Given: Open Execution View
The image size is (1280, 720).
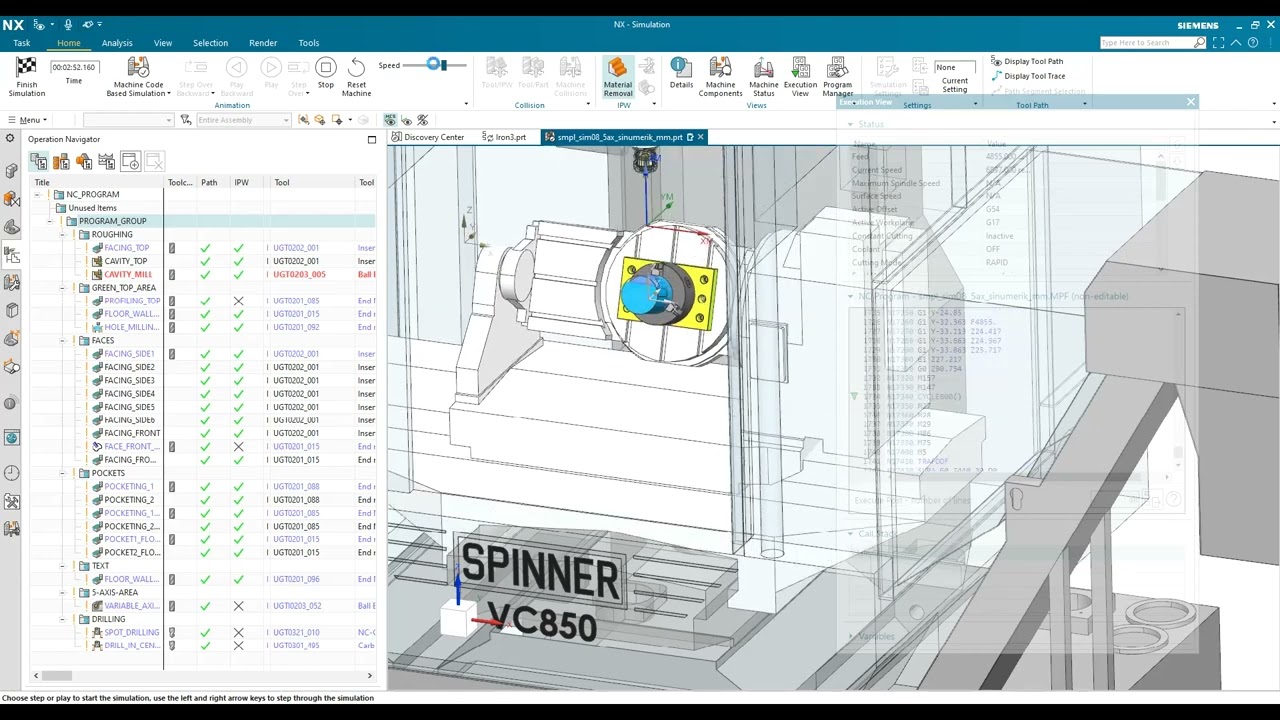Looking at the screenshot, I should (x=800, y=74).
